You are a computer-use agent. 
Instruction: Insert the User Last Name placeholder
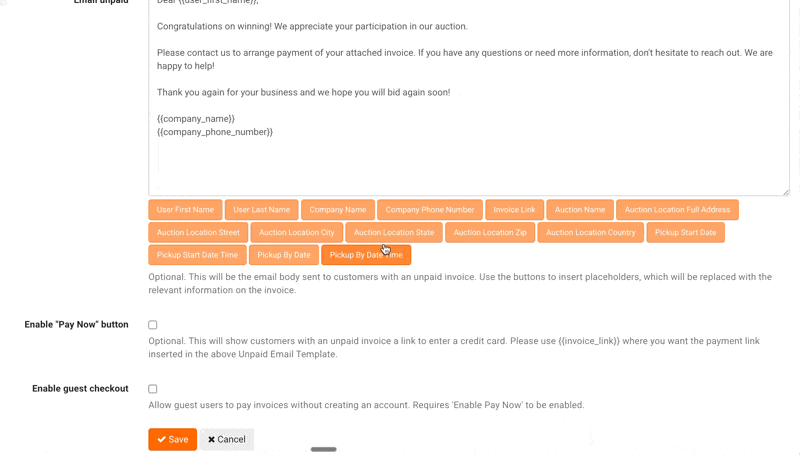[x=262, y=210]
